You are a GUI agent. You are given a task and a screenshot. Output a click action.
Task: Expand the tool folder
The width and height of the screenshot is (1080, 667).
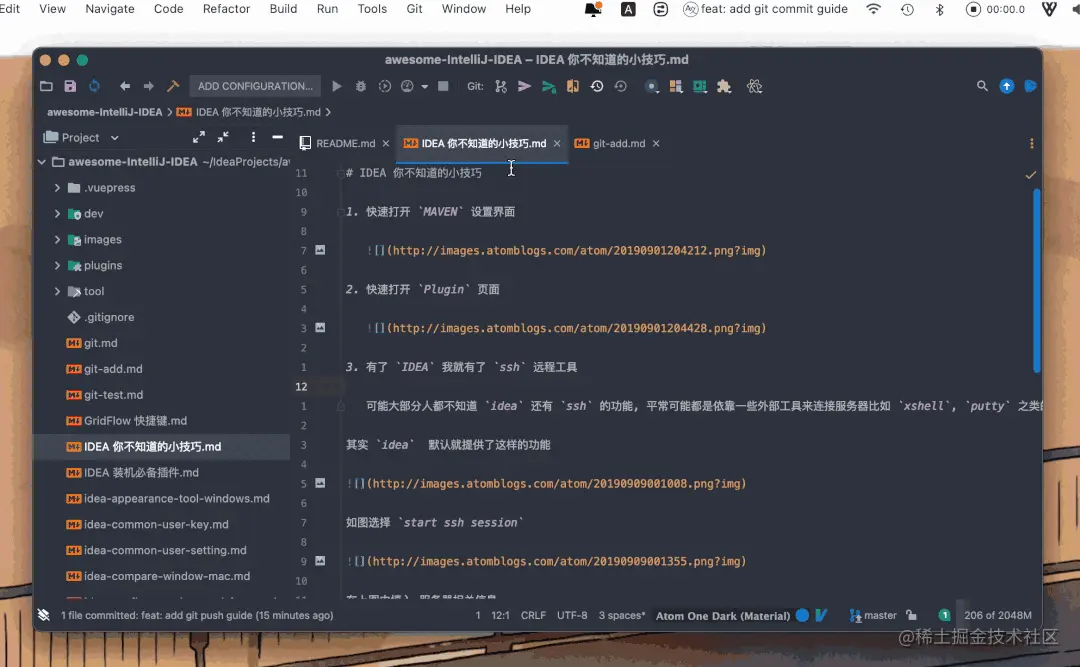point(57,291)
